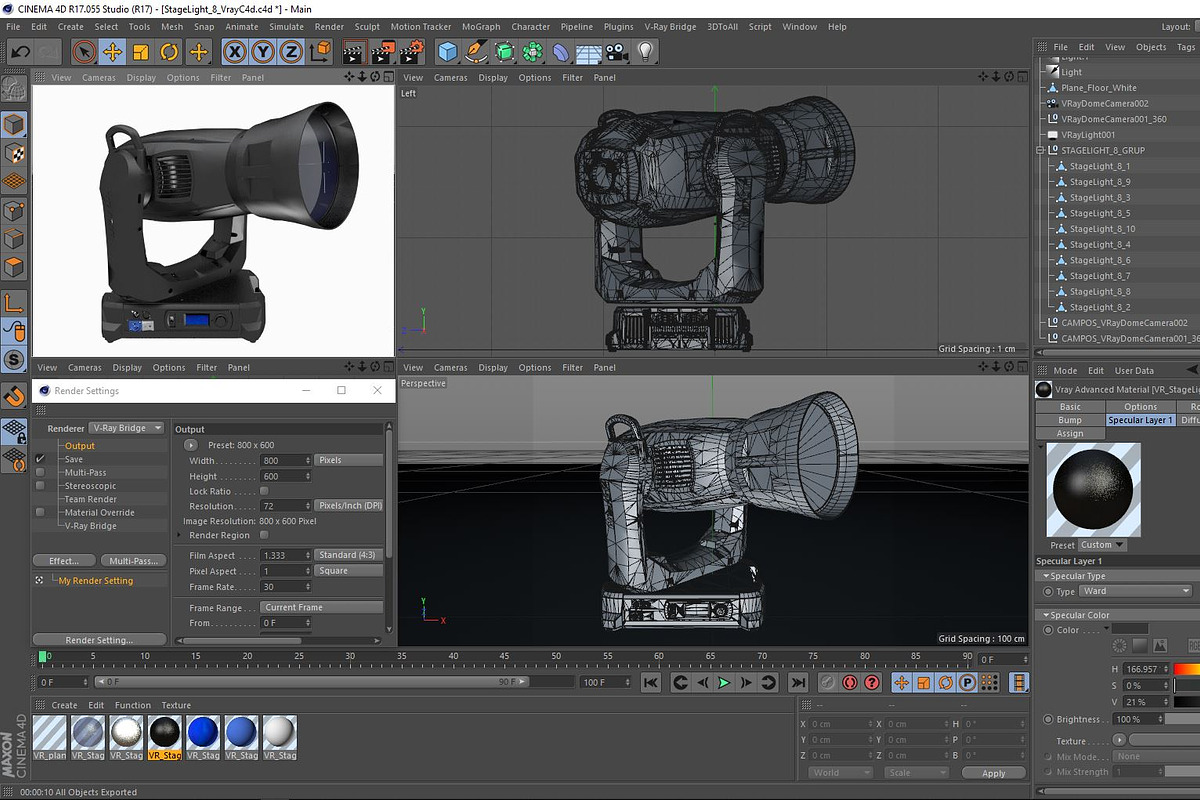Activate the Rotate tool
Screen dimensions: 1200x800
(170, 52)
